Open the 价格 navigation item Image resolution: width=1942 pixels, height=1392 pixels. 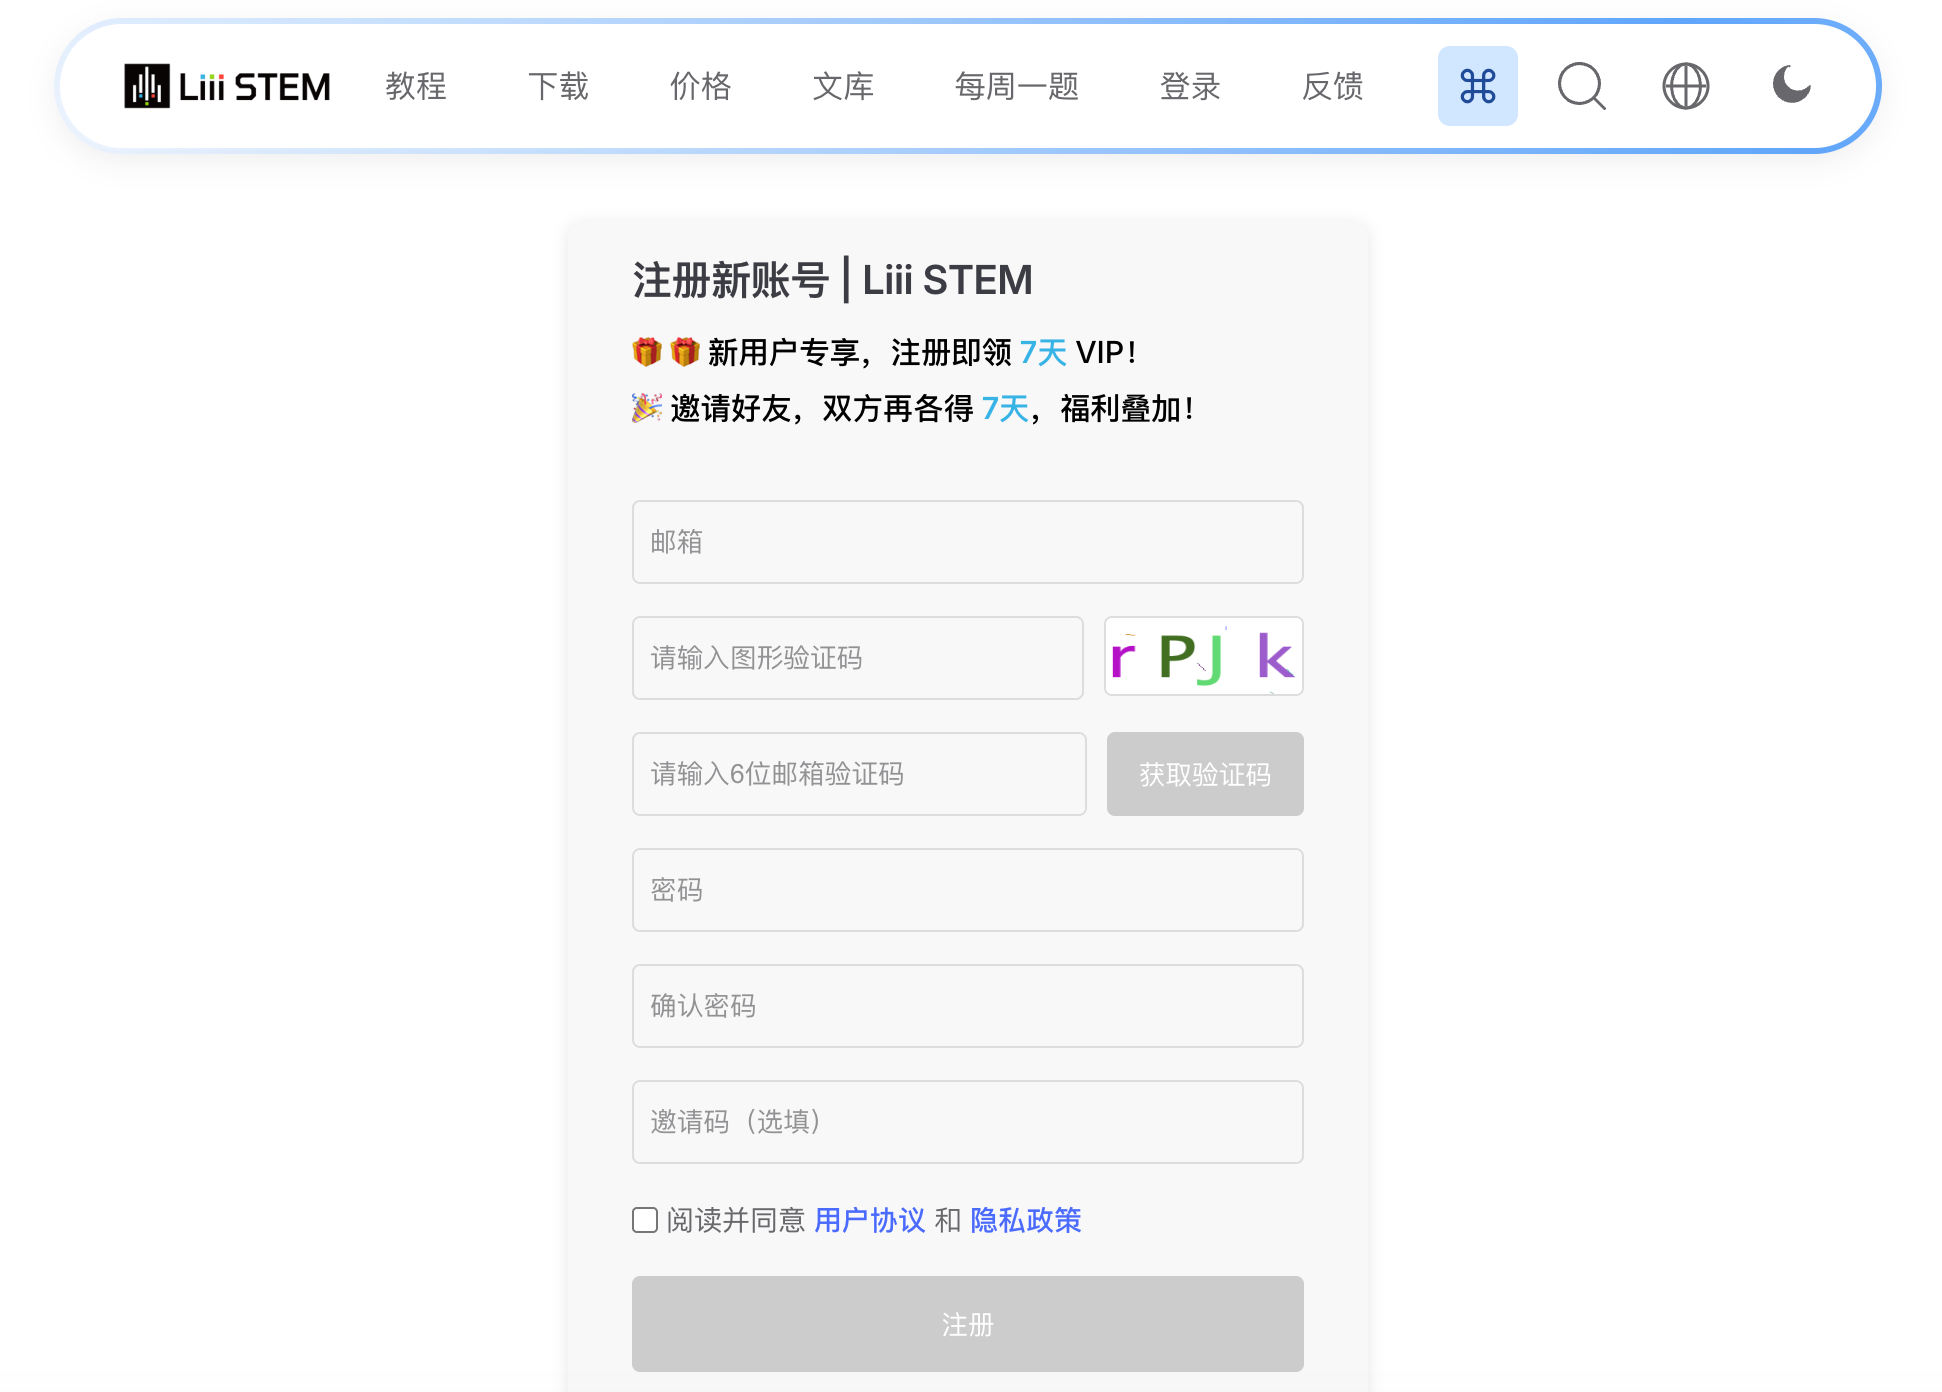coord(700,86)
